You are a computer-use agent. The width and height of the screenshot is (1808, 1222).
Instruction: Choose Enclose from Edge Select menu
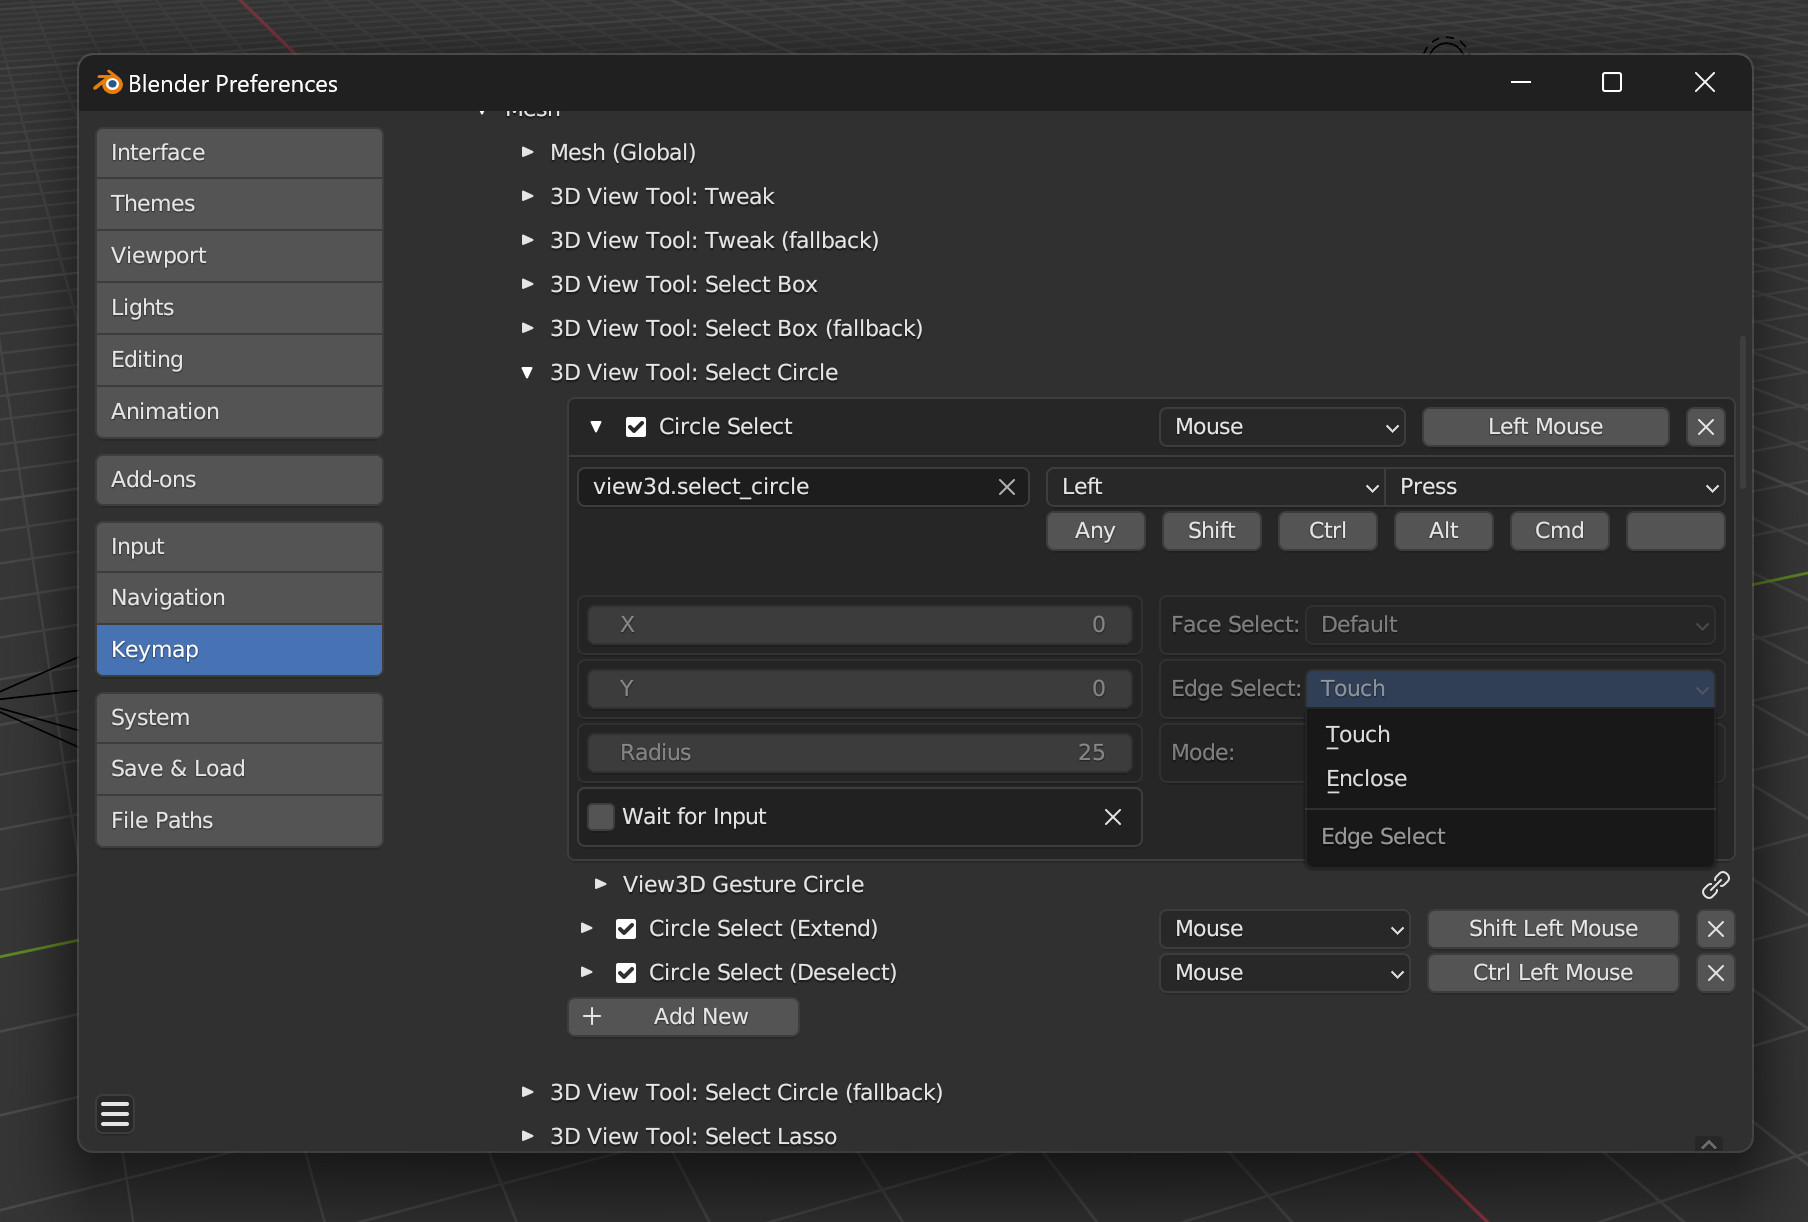tap(1510, 779)
